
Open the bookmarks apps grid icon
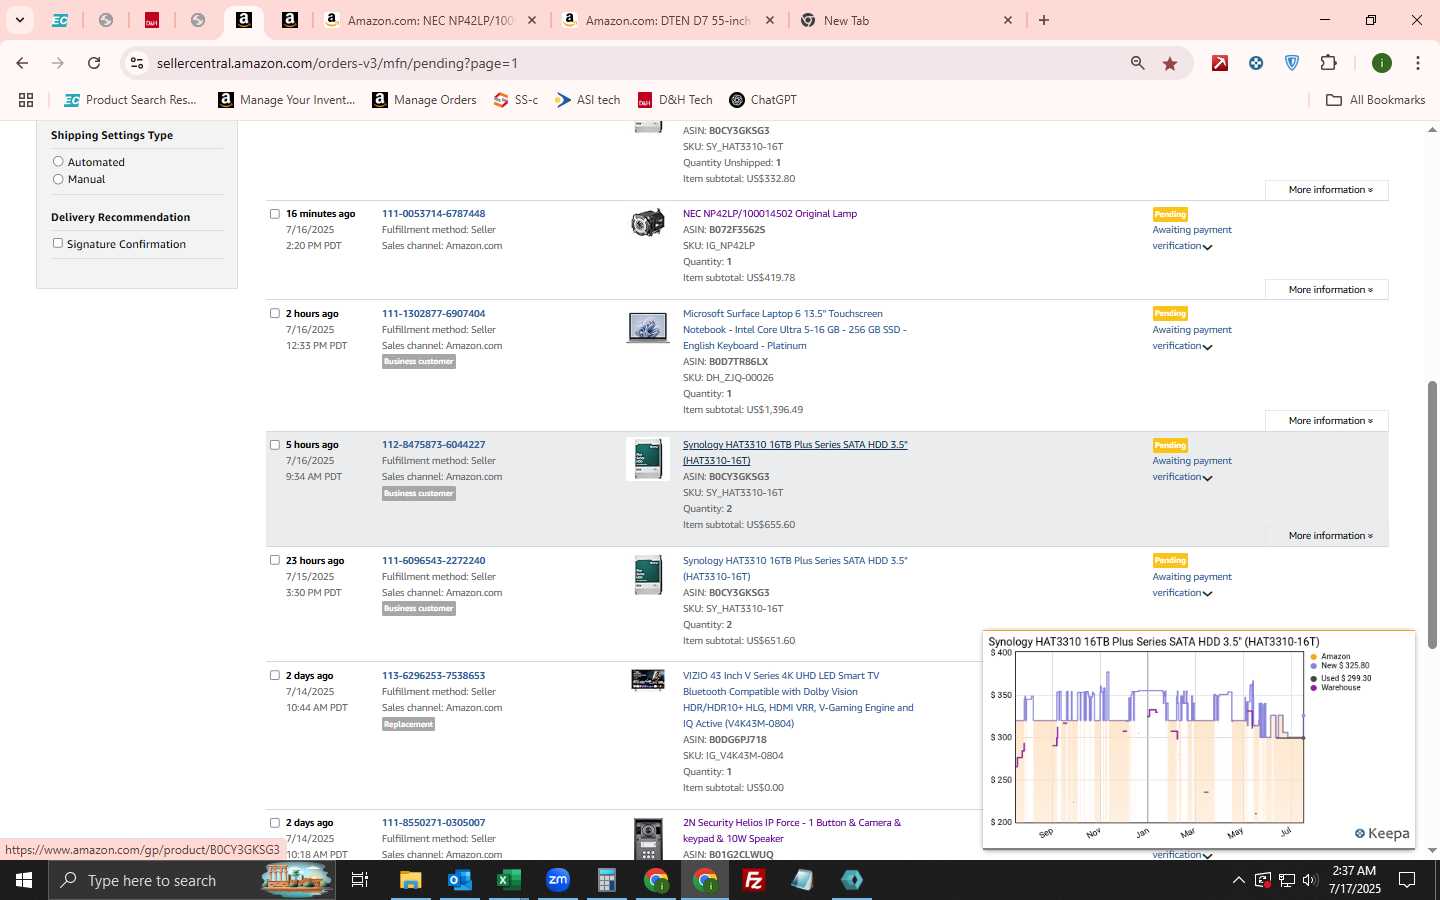tap(26, 100)
